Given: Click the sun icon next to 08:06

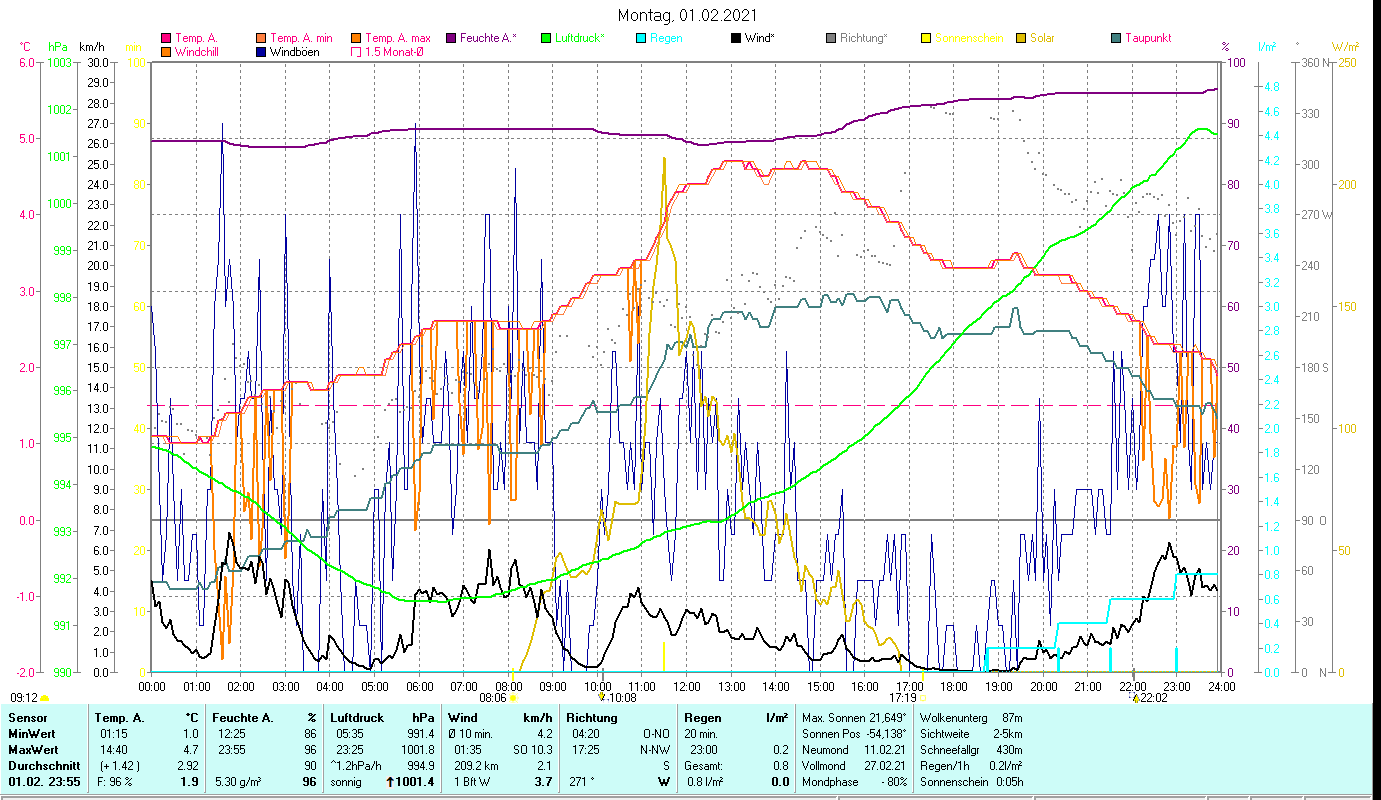Looking at the screenshot, I should pyautogui.click(x=513, y=698).
